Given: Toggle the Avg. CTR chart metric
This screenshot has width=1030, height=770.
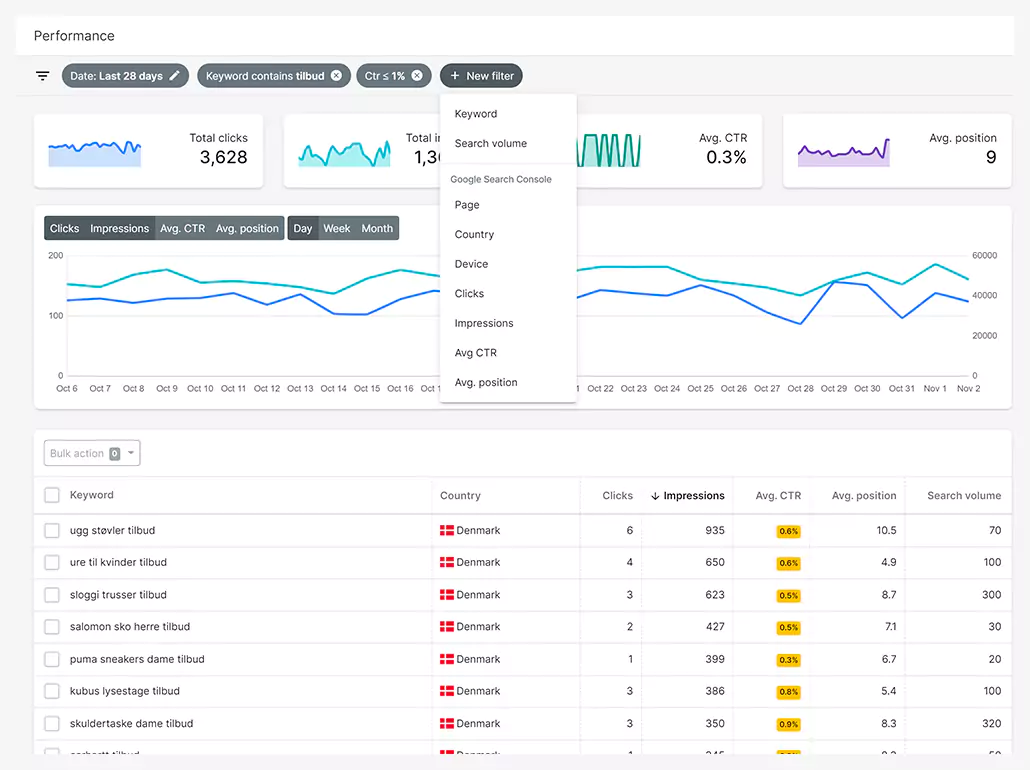Looking at the screenshot, I should pyautogui.click(x=182, y=228).
